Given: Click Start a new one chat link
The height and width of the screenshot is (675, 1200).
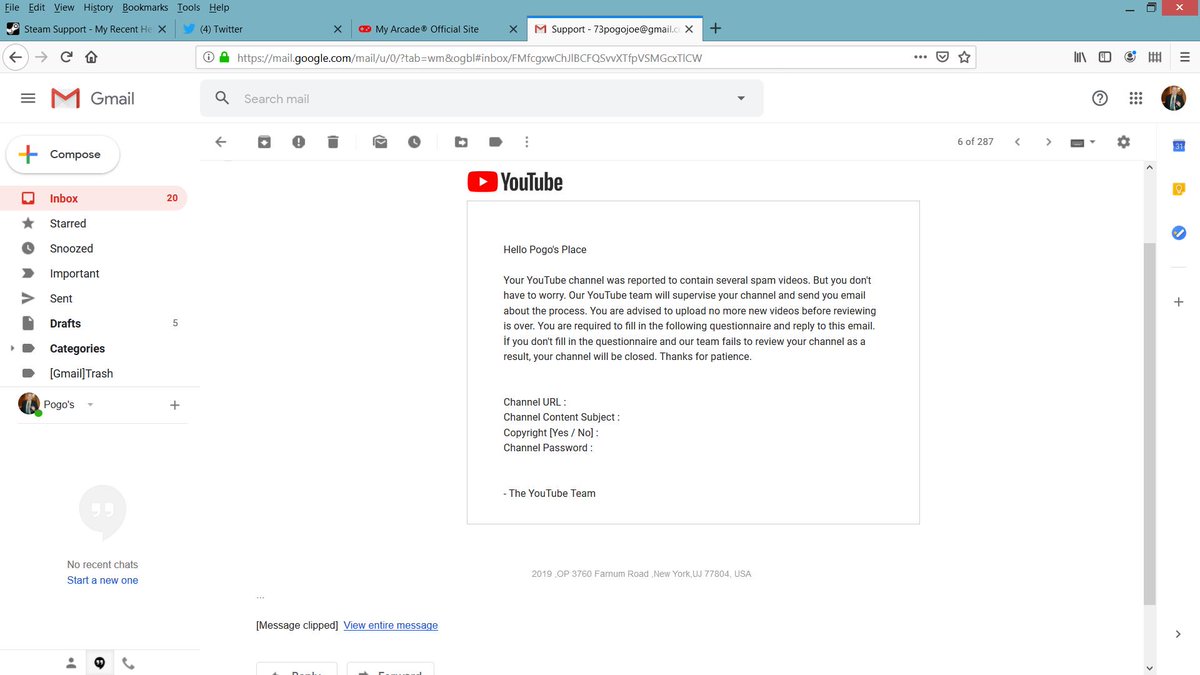Looking at the screenshot, I should [102, 580].
